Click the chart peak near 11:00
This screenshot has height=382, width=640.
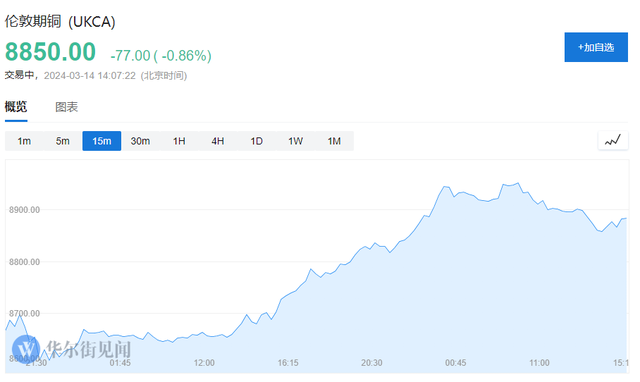pyautogui.click(x=518, y=183)
